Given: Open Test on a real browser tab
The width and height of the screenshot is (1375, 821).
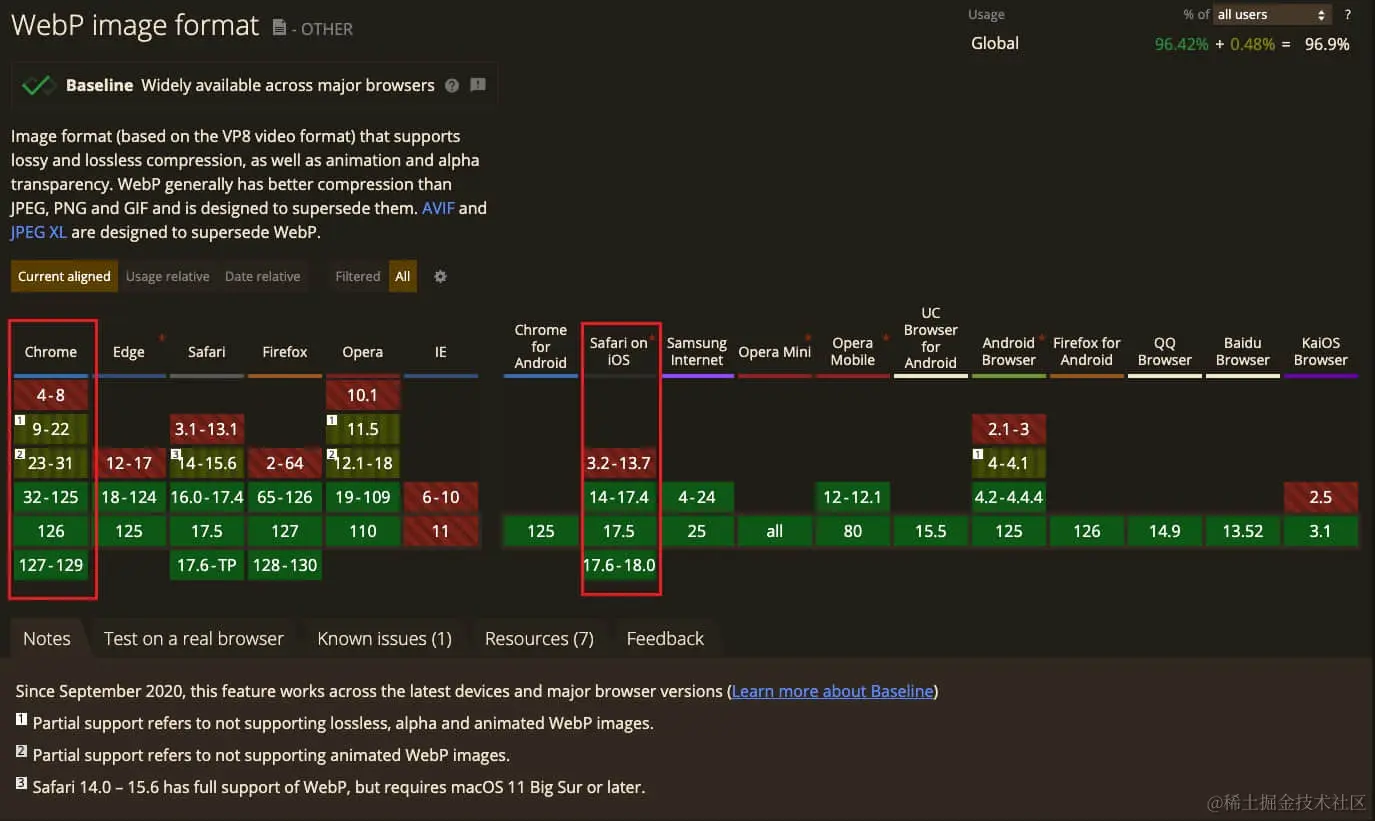Looking at the screenshot, I should [194, 639].
